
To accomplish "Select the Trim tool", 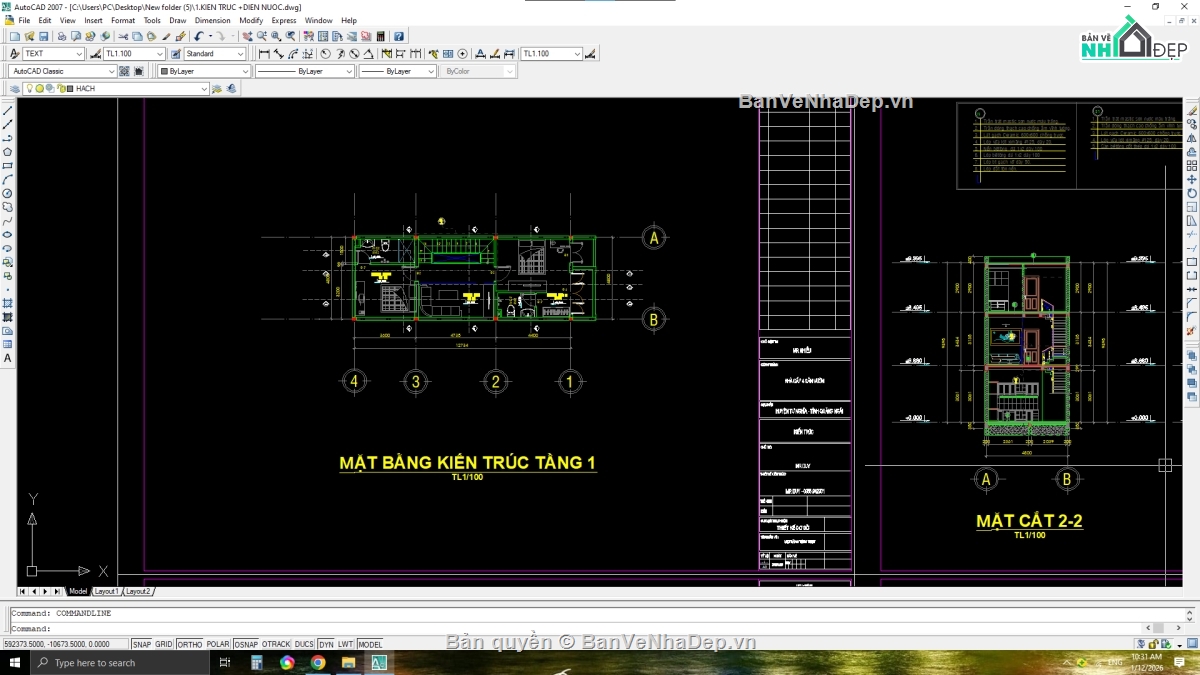I will click(1191, 234).
